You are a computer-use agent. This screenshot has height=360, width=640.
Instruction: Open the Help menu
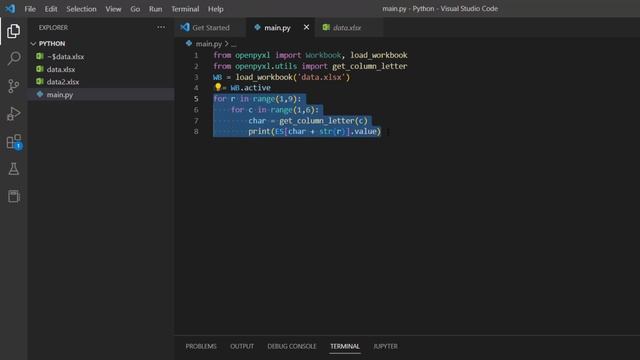(216, 9)
